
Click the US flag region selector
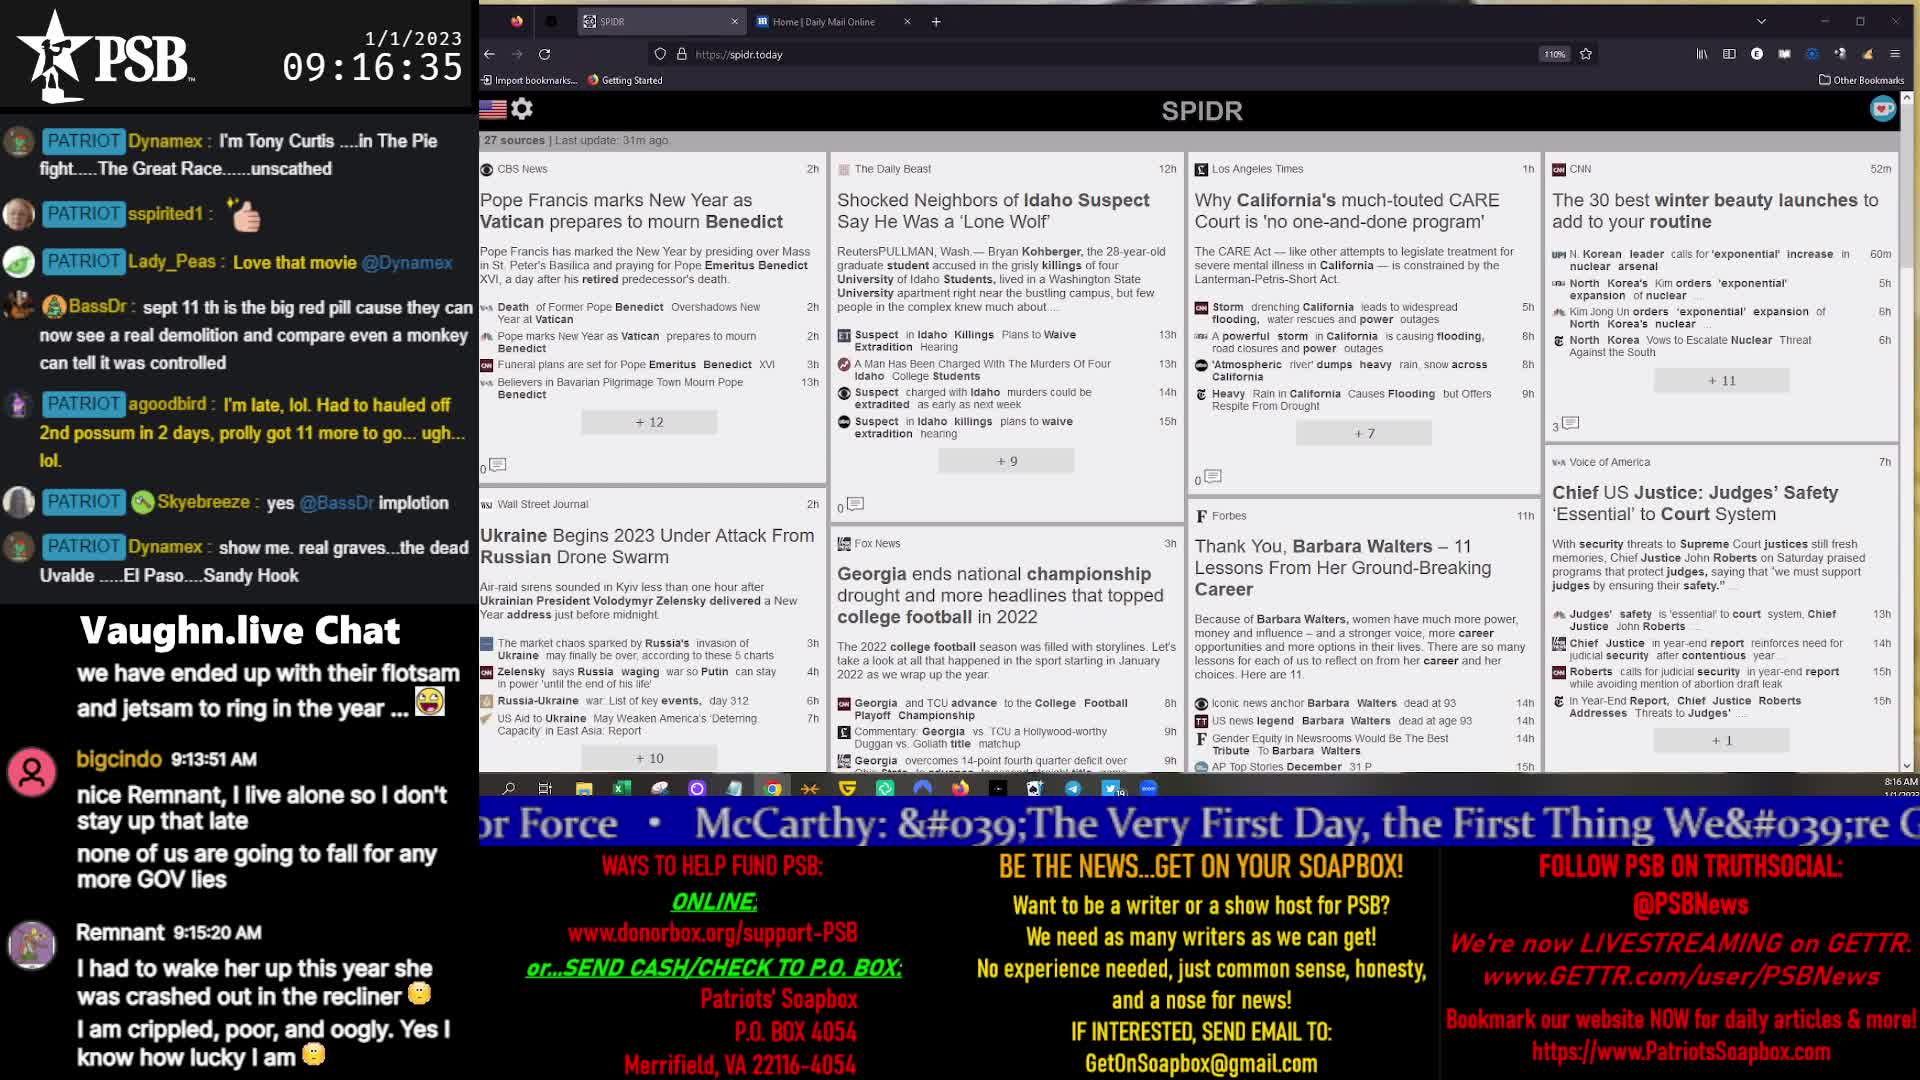(x=493, y=109)
